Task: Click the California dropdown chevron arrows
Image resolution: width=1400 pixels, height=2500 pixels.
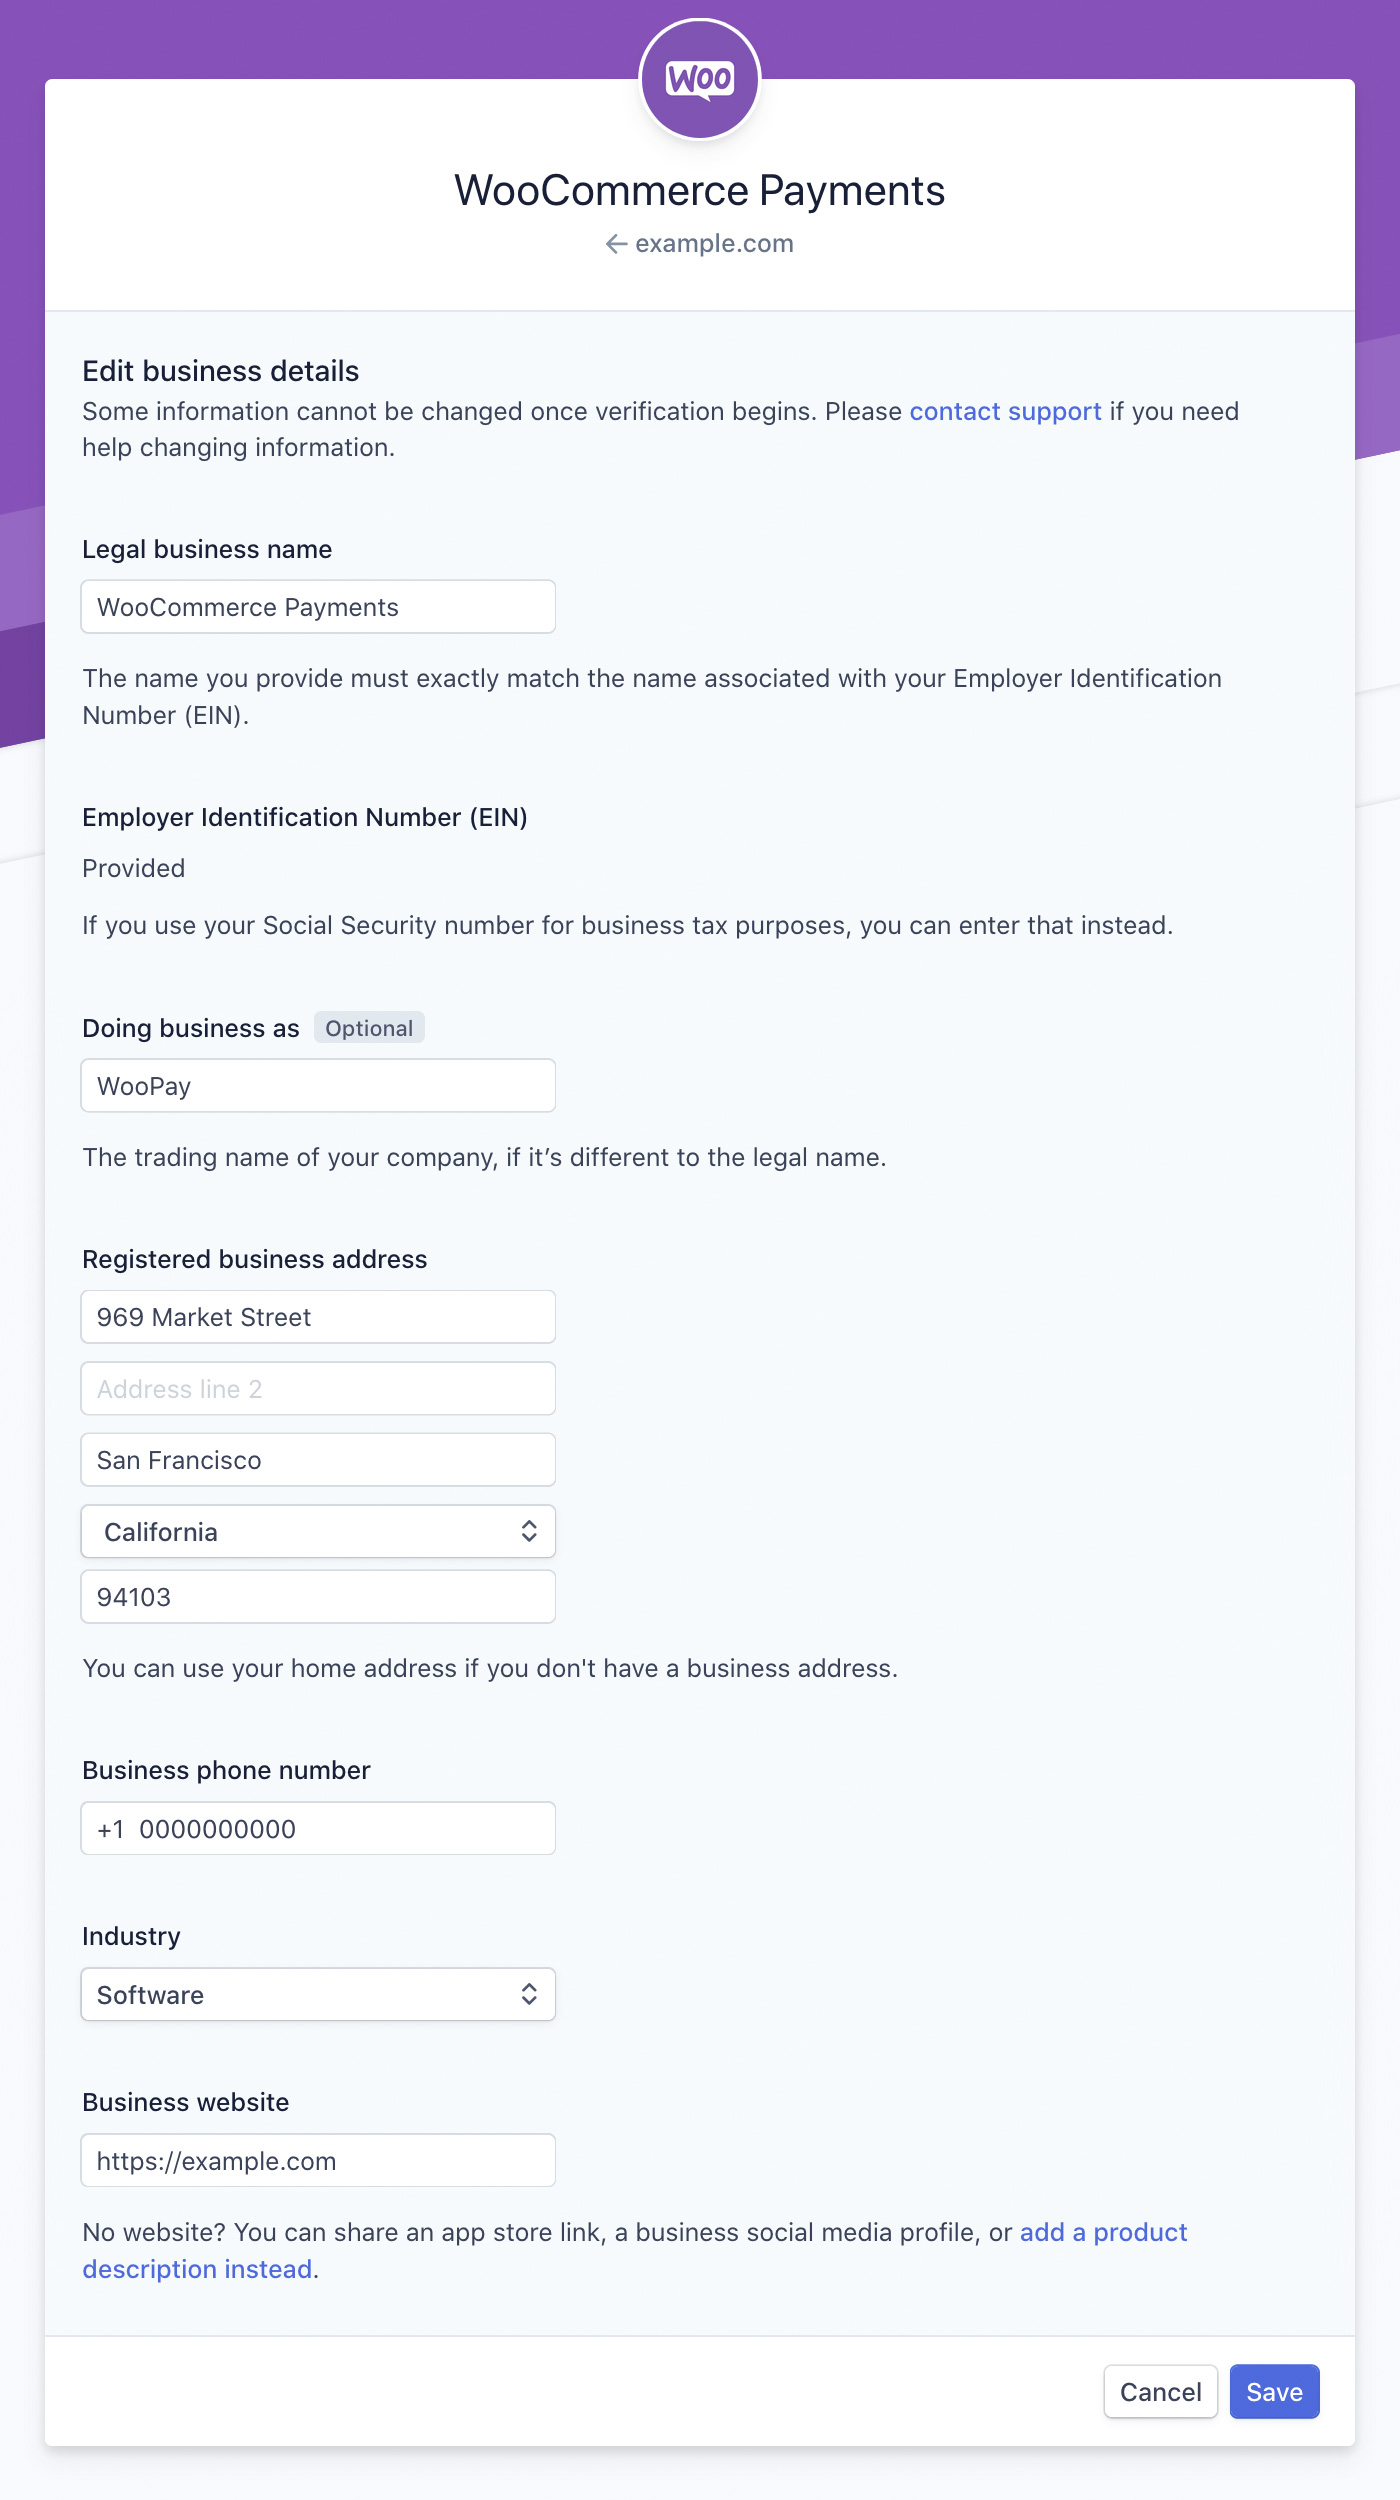Action: tap(529, 1532)
